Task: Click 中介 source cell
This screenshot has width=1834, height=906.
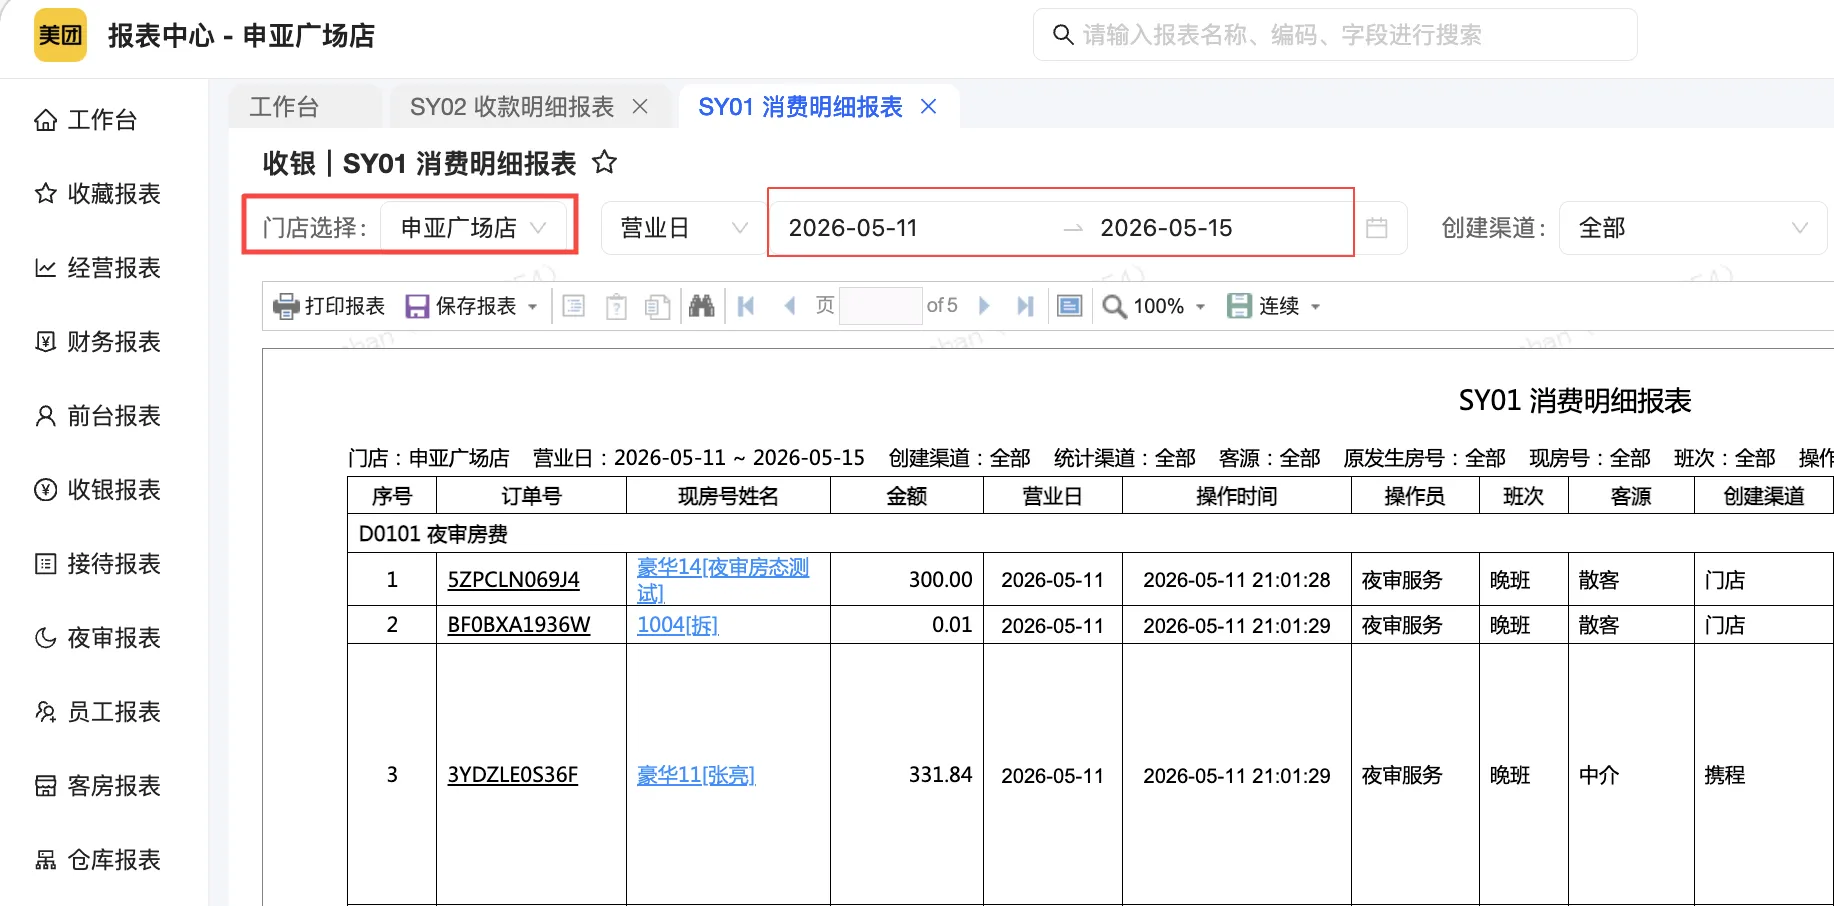Action: [1631, 775]
